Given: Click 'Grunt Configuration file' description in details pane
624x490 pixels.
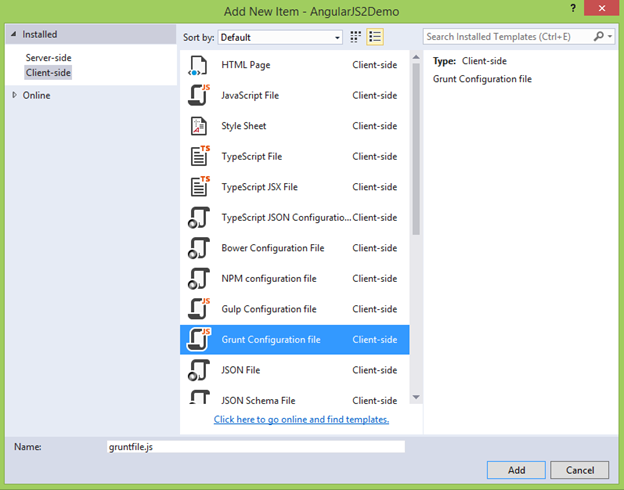Looking at the screenshot, I should tap(482, 79).
